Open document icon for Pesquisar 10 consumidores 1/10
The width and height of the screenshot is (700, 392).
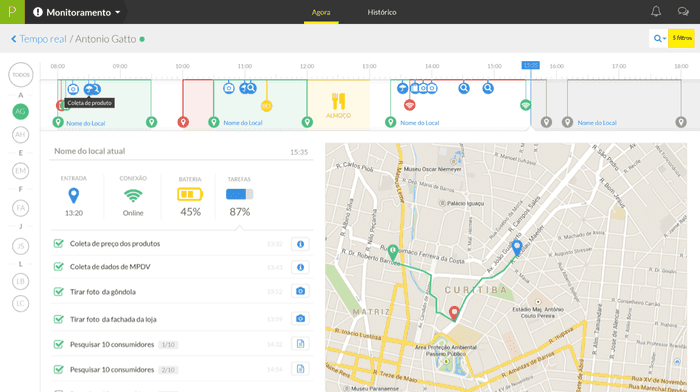click(x=300, y=344)
